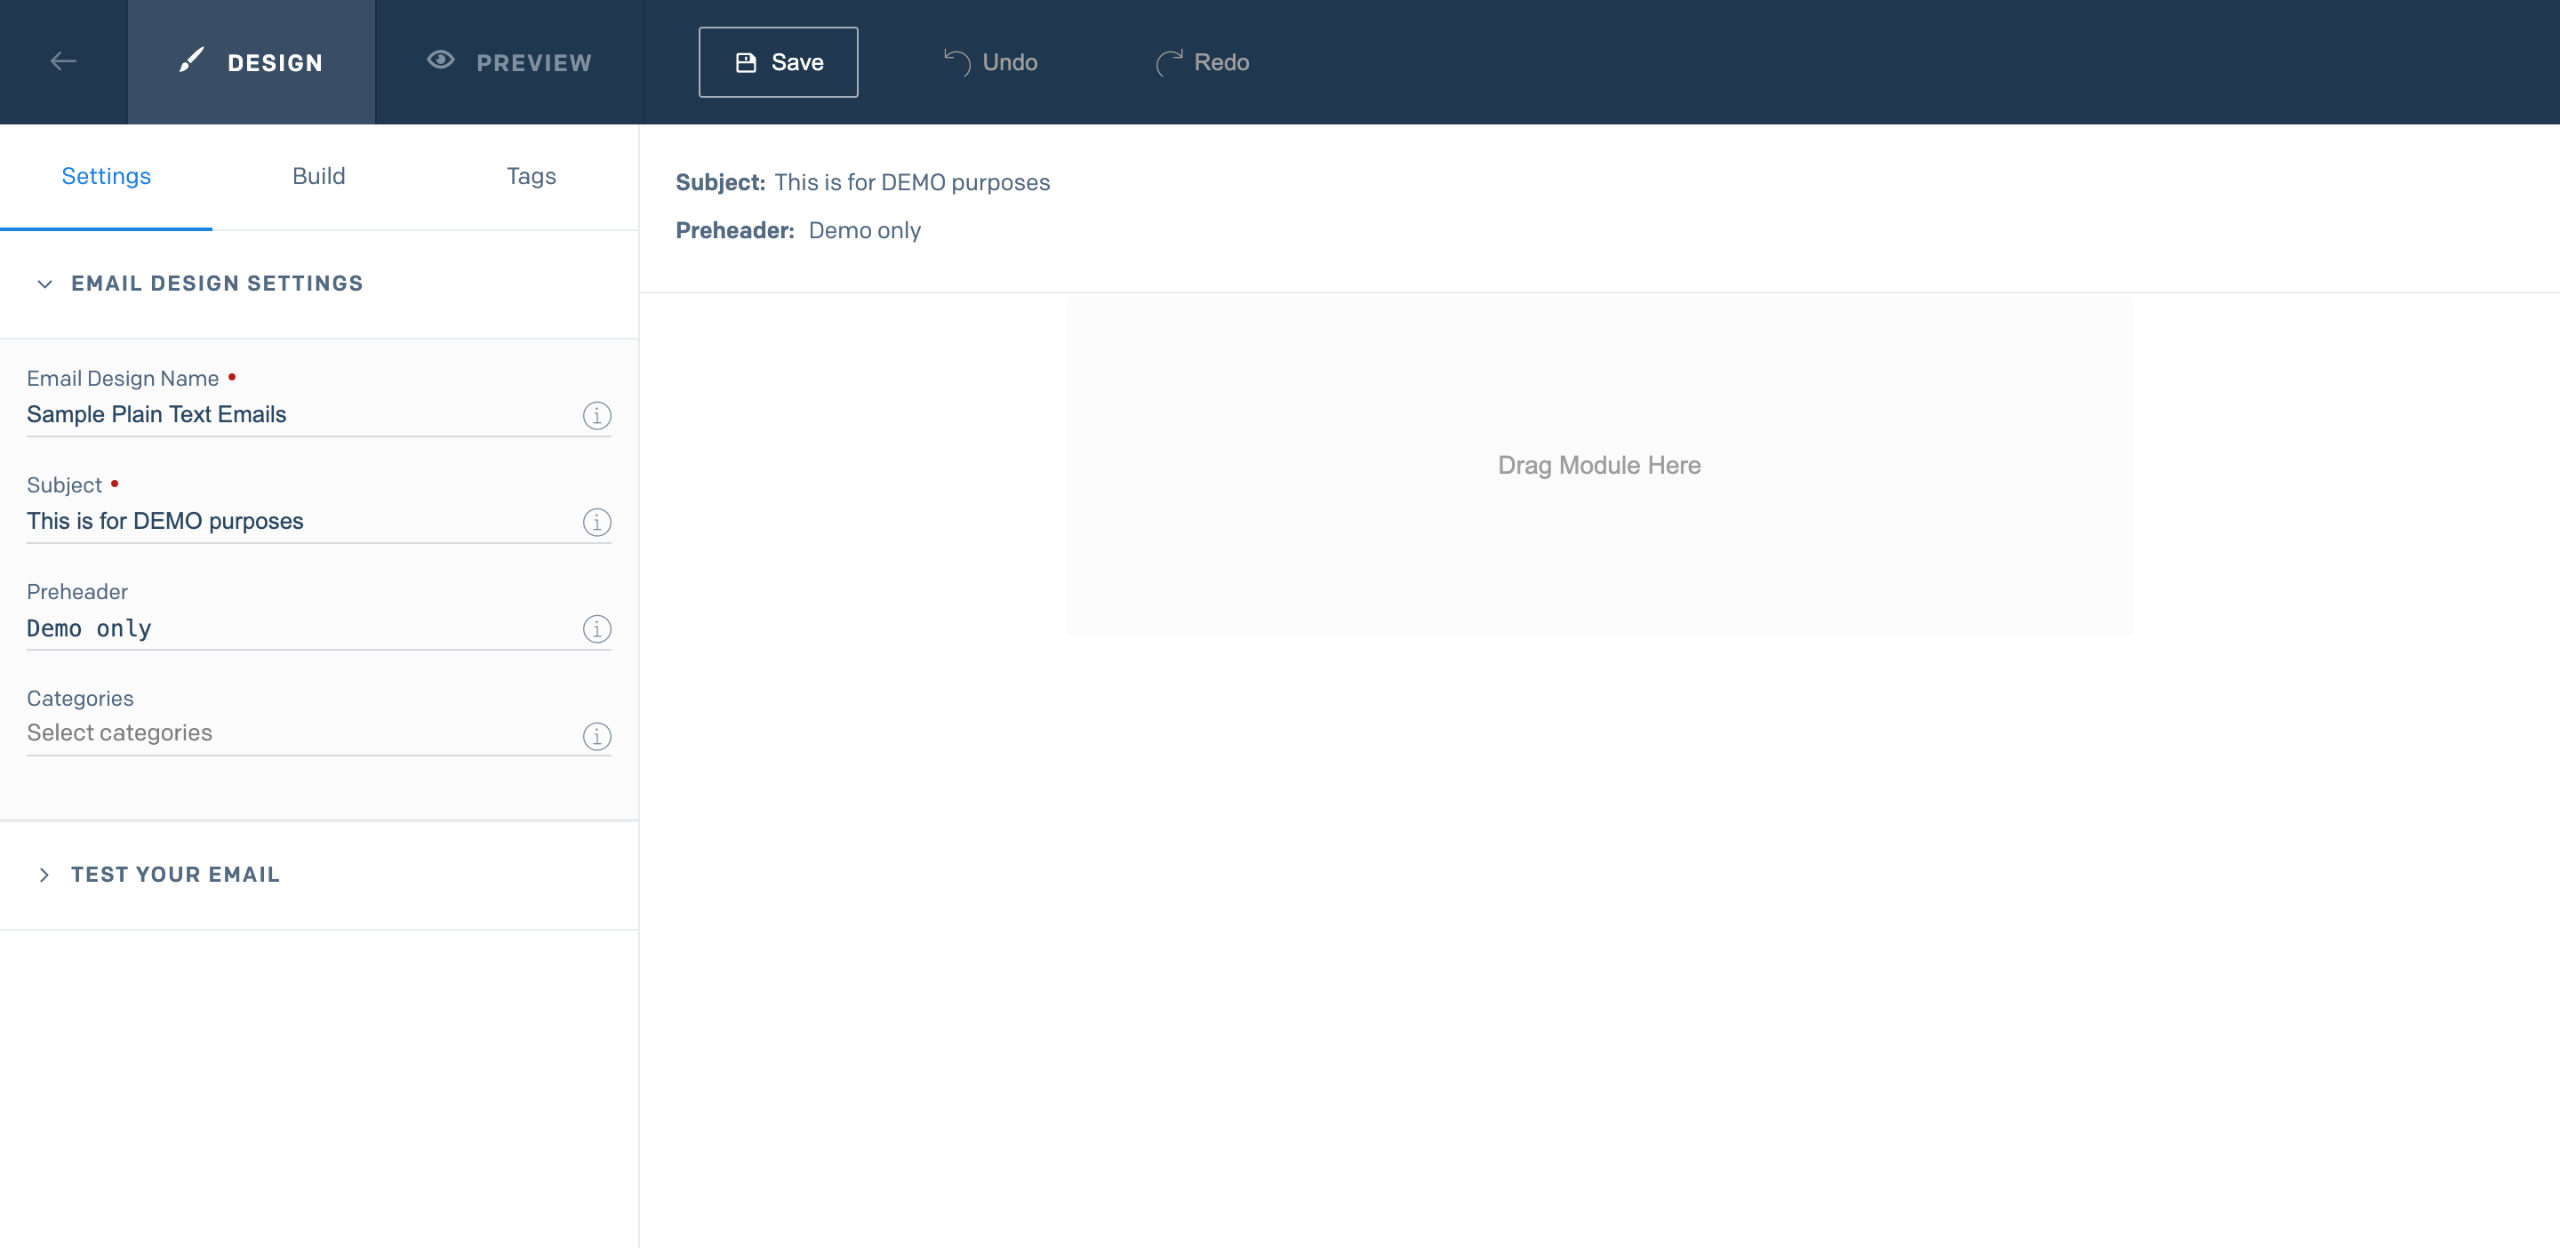Click the Redo button
This screenshot has width=2560, height=1248.
point(1202,62)
